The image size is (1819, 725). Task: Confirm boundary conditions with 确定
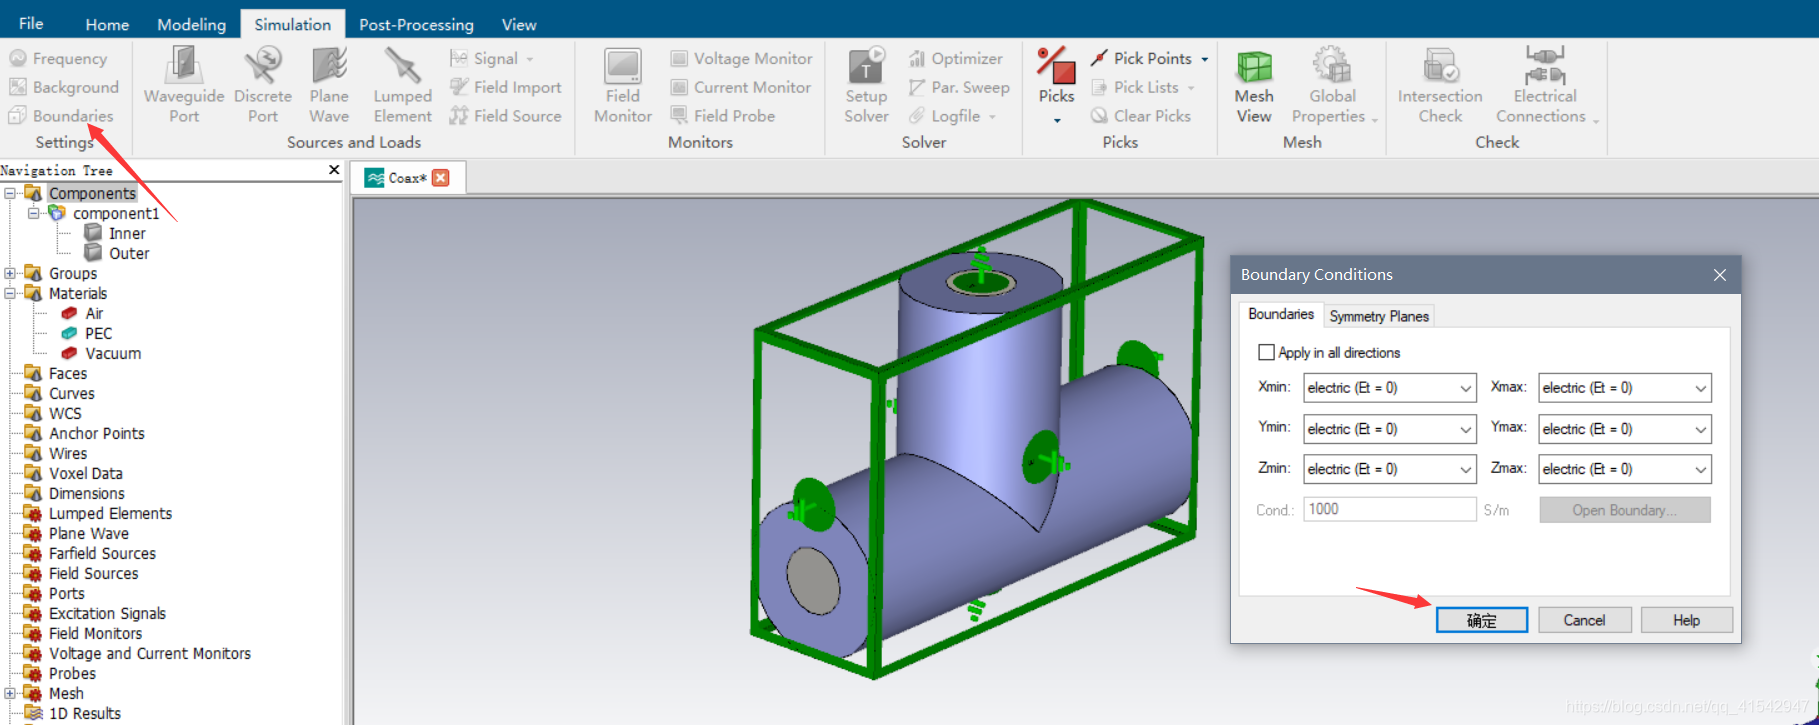point(1482,620)
